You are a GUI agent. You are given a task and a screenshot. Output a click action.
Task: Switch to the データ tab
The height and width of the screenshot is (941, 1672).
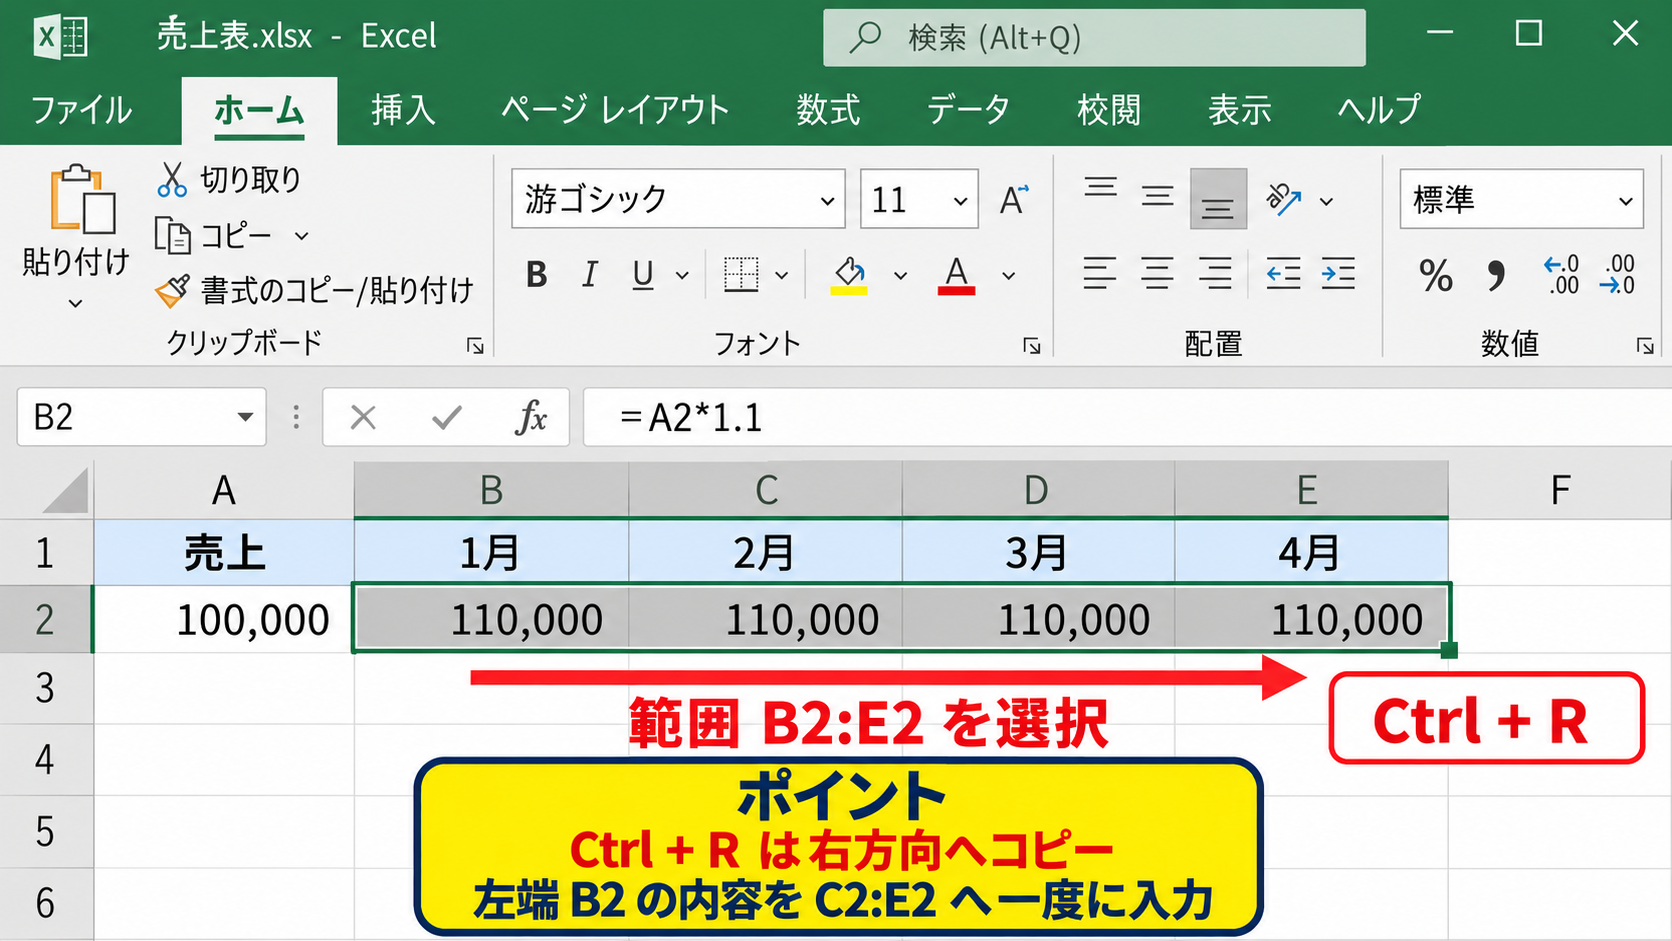pos(968,109)
